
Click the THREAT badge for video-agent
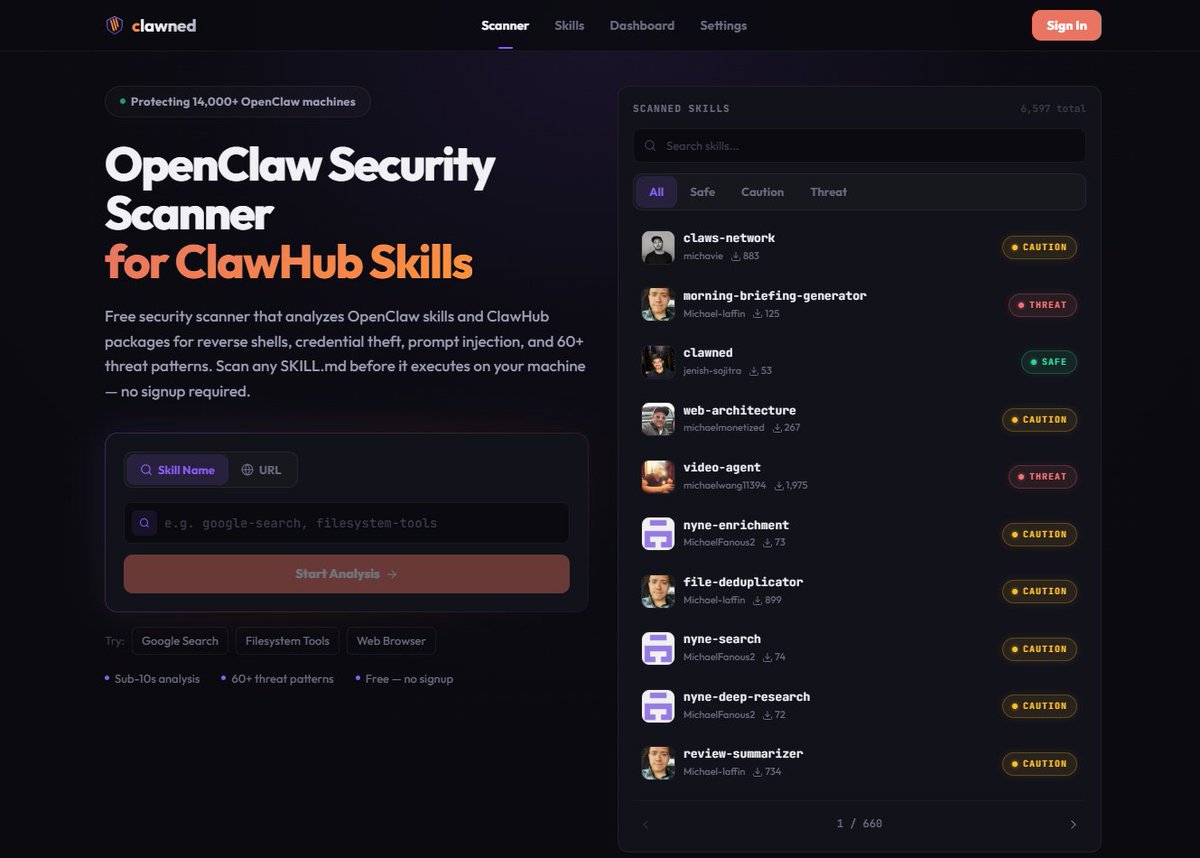click(x=1042, y=477)
